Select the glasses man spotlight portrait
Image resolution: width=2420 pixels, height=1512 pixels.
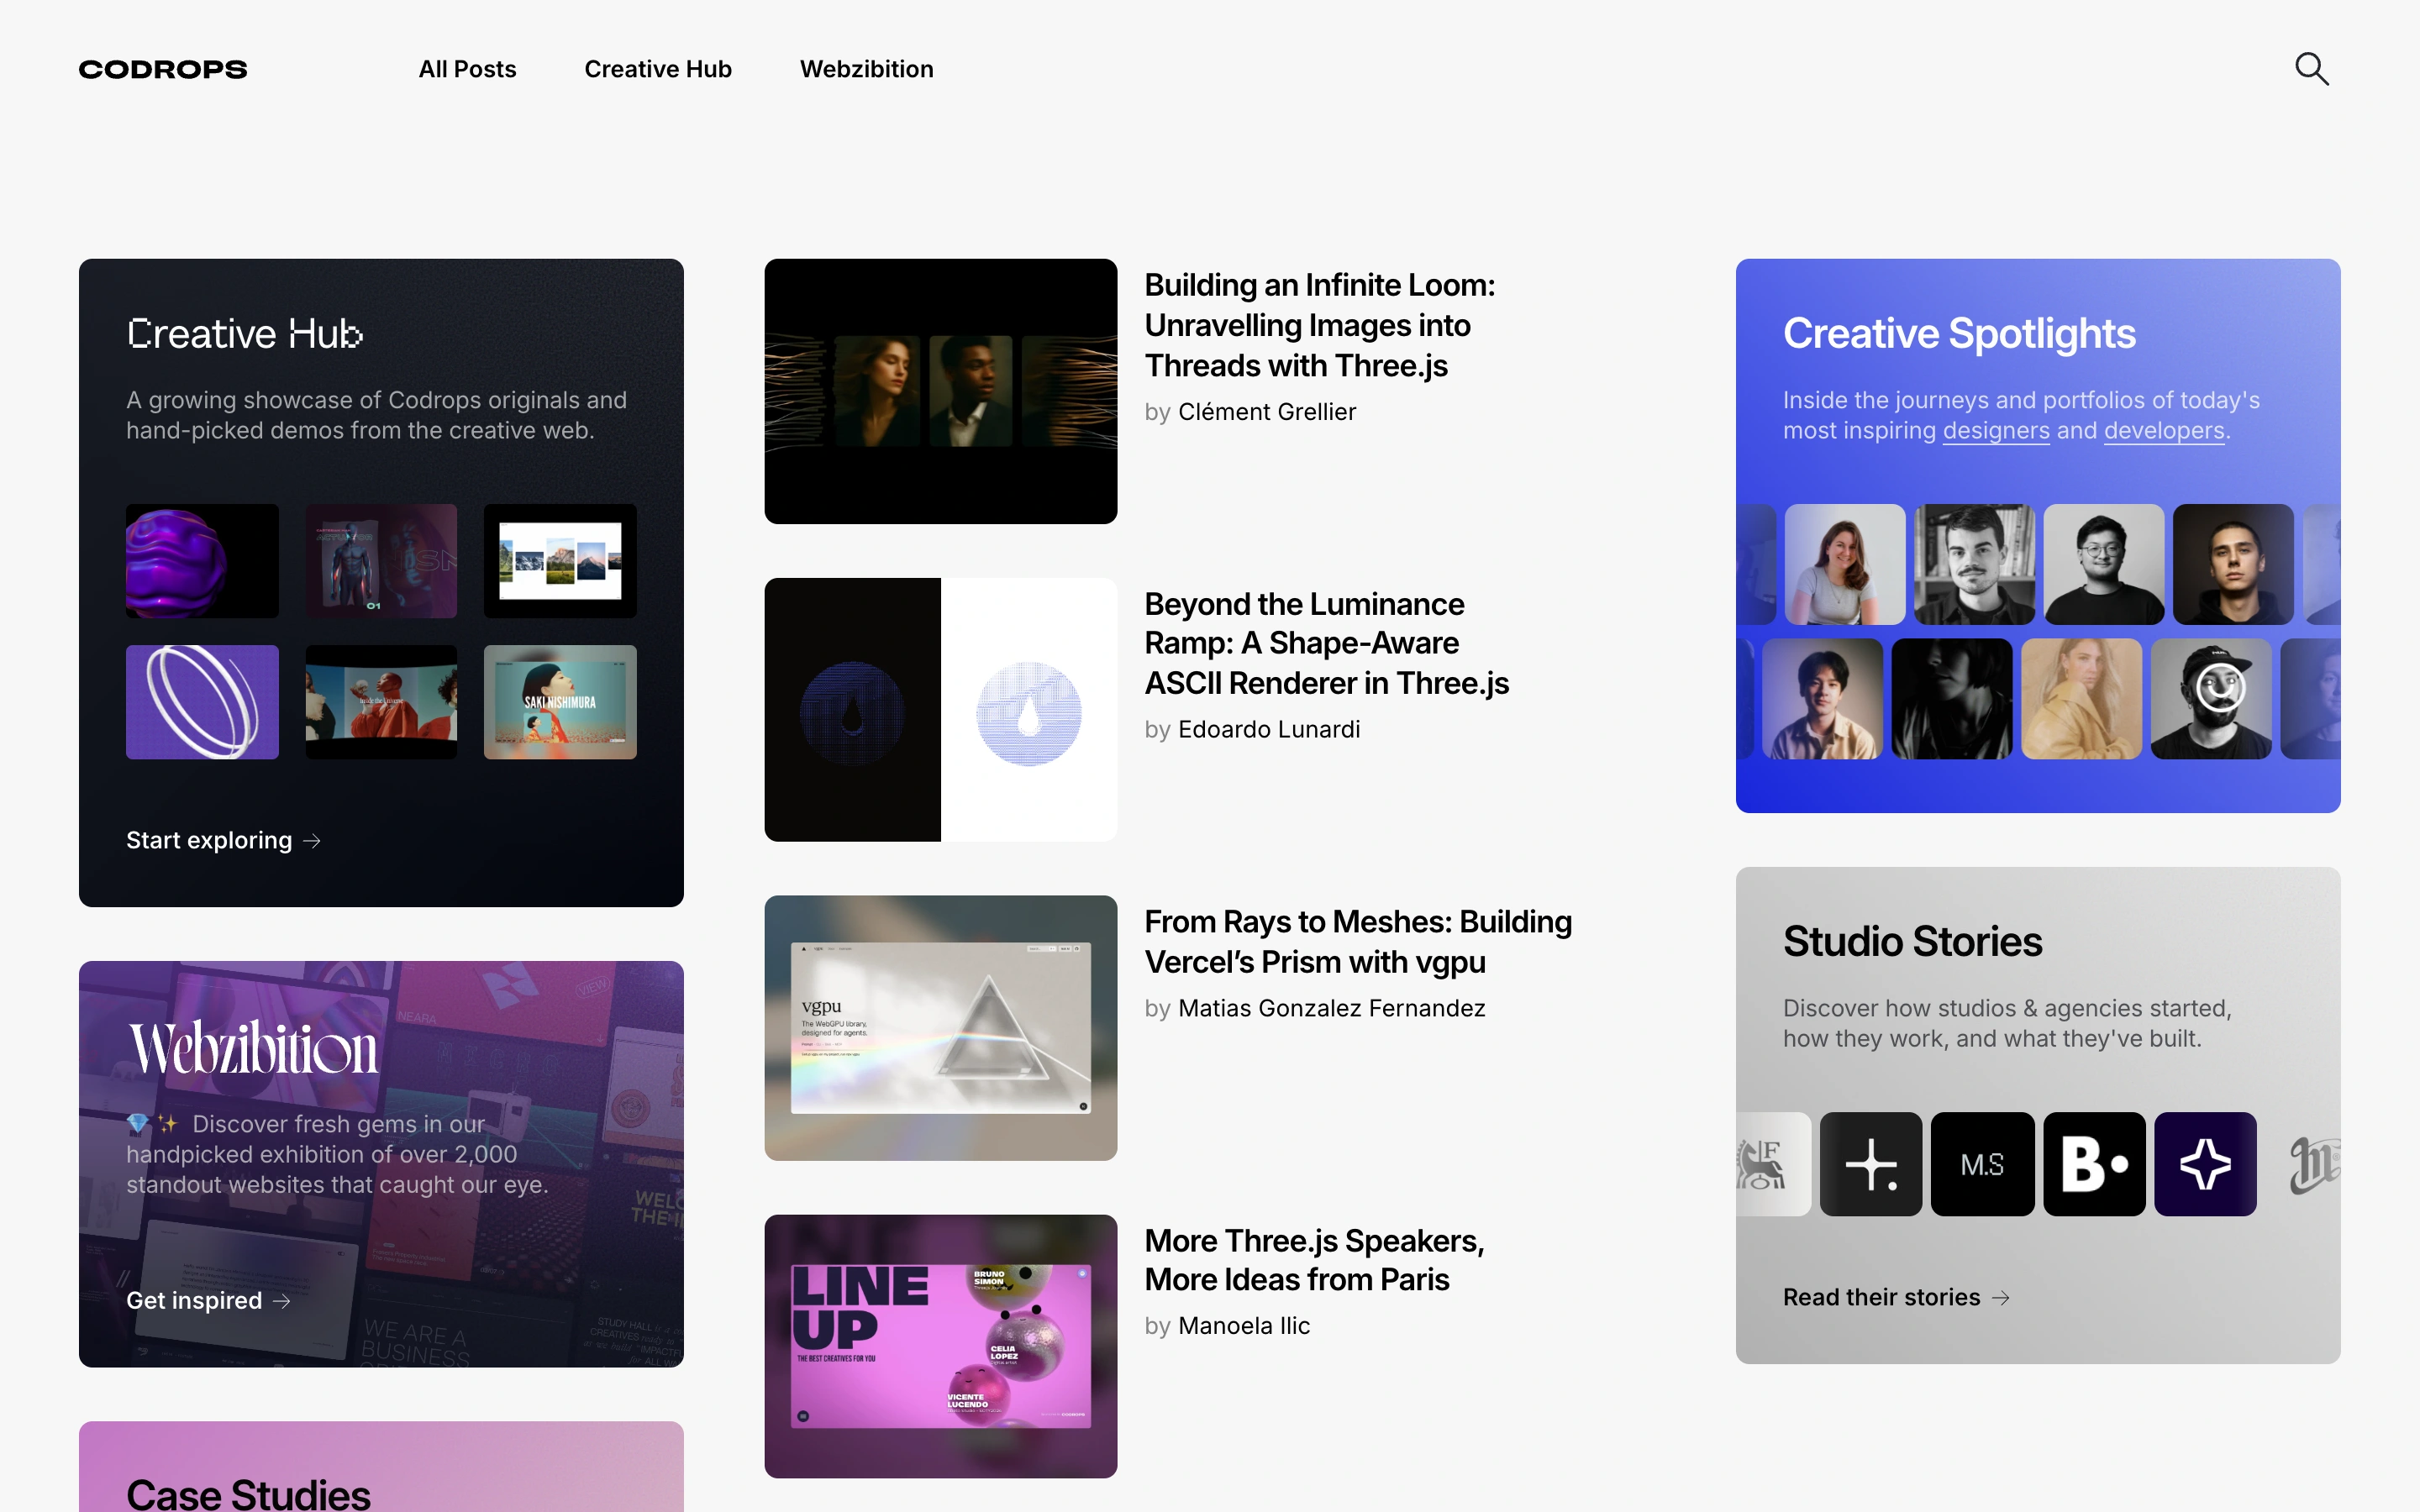(x=2104, y=564)
